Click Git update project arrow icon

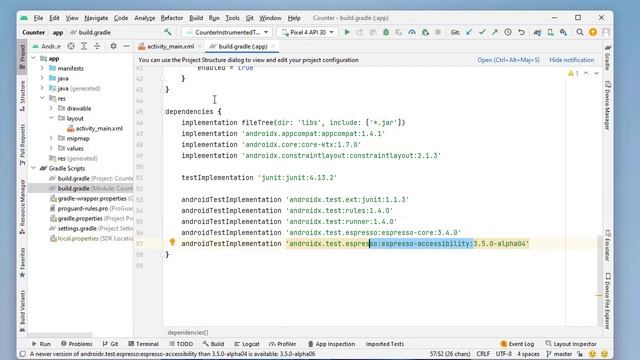(x=469, y=32)
